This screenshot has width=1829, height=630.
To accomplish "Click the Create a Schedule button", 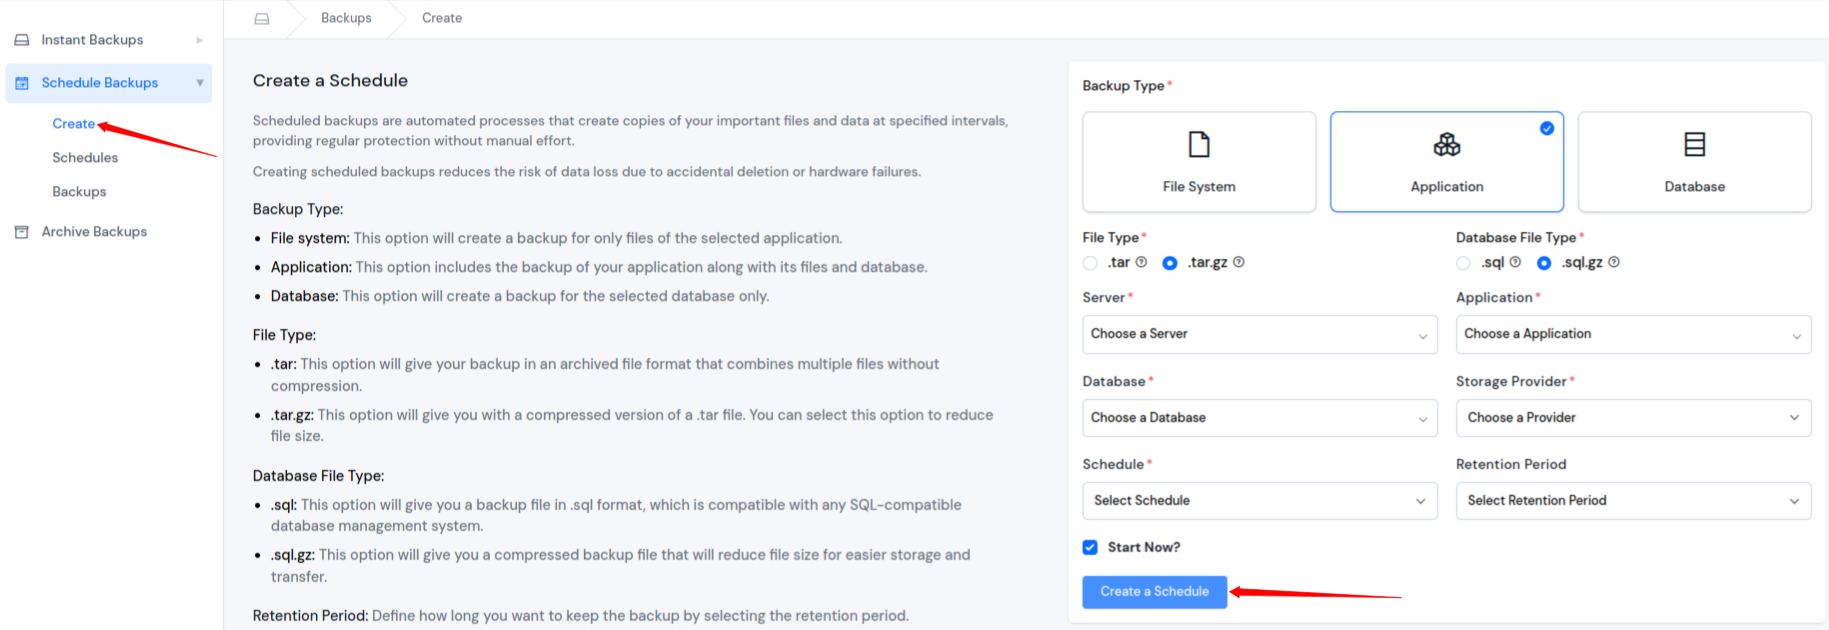I will tap(1154, 591).
